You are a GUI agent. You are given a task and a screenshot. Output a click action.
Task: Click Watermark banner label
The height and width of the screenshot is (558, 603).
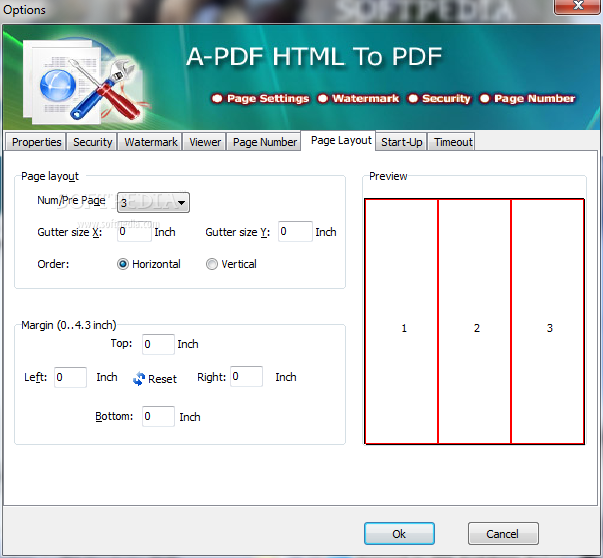click(365, 98)
